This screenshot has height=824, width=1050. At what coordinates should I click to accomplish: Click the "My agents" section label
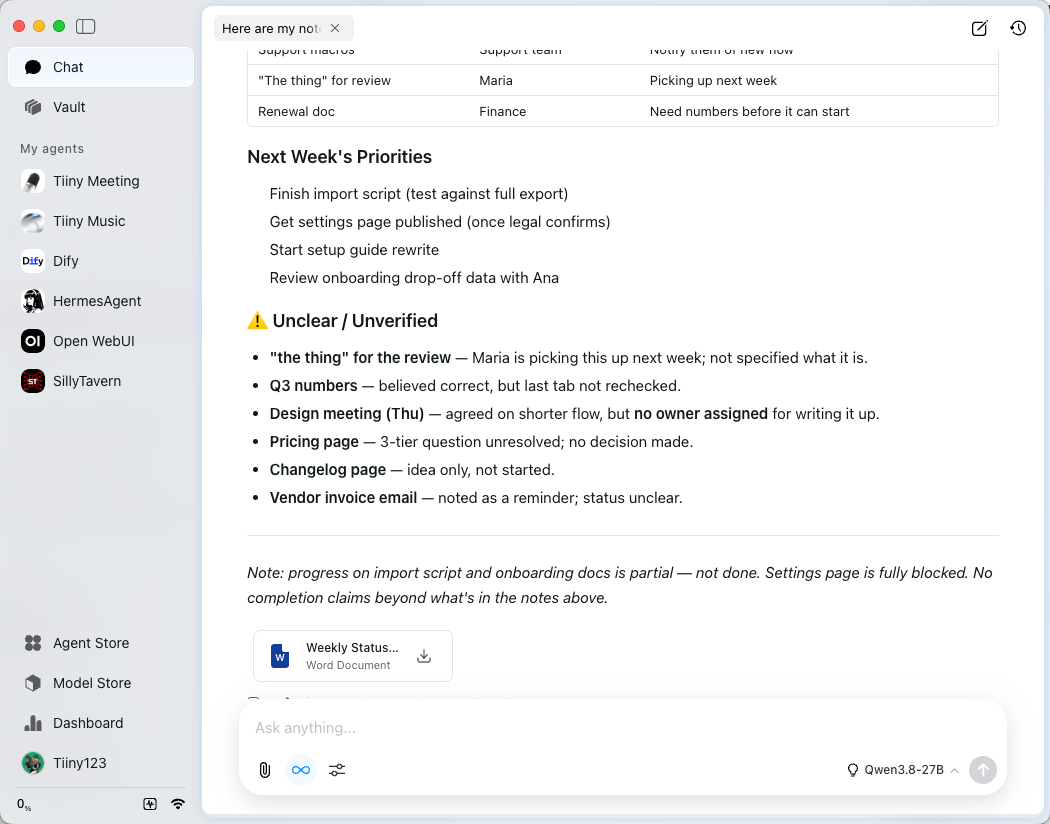pyautogui.click(x=52, y=149)
